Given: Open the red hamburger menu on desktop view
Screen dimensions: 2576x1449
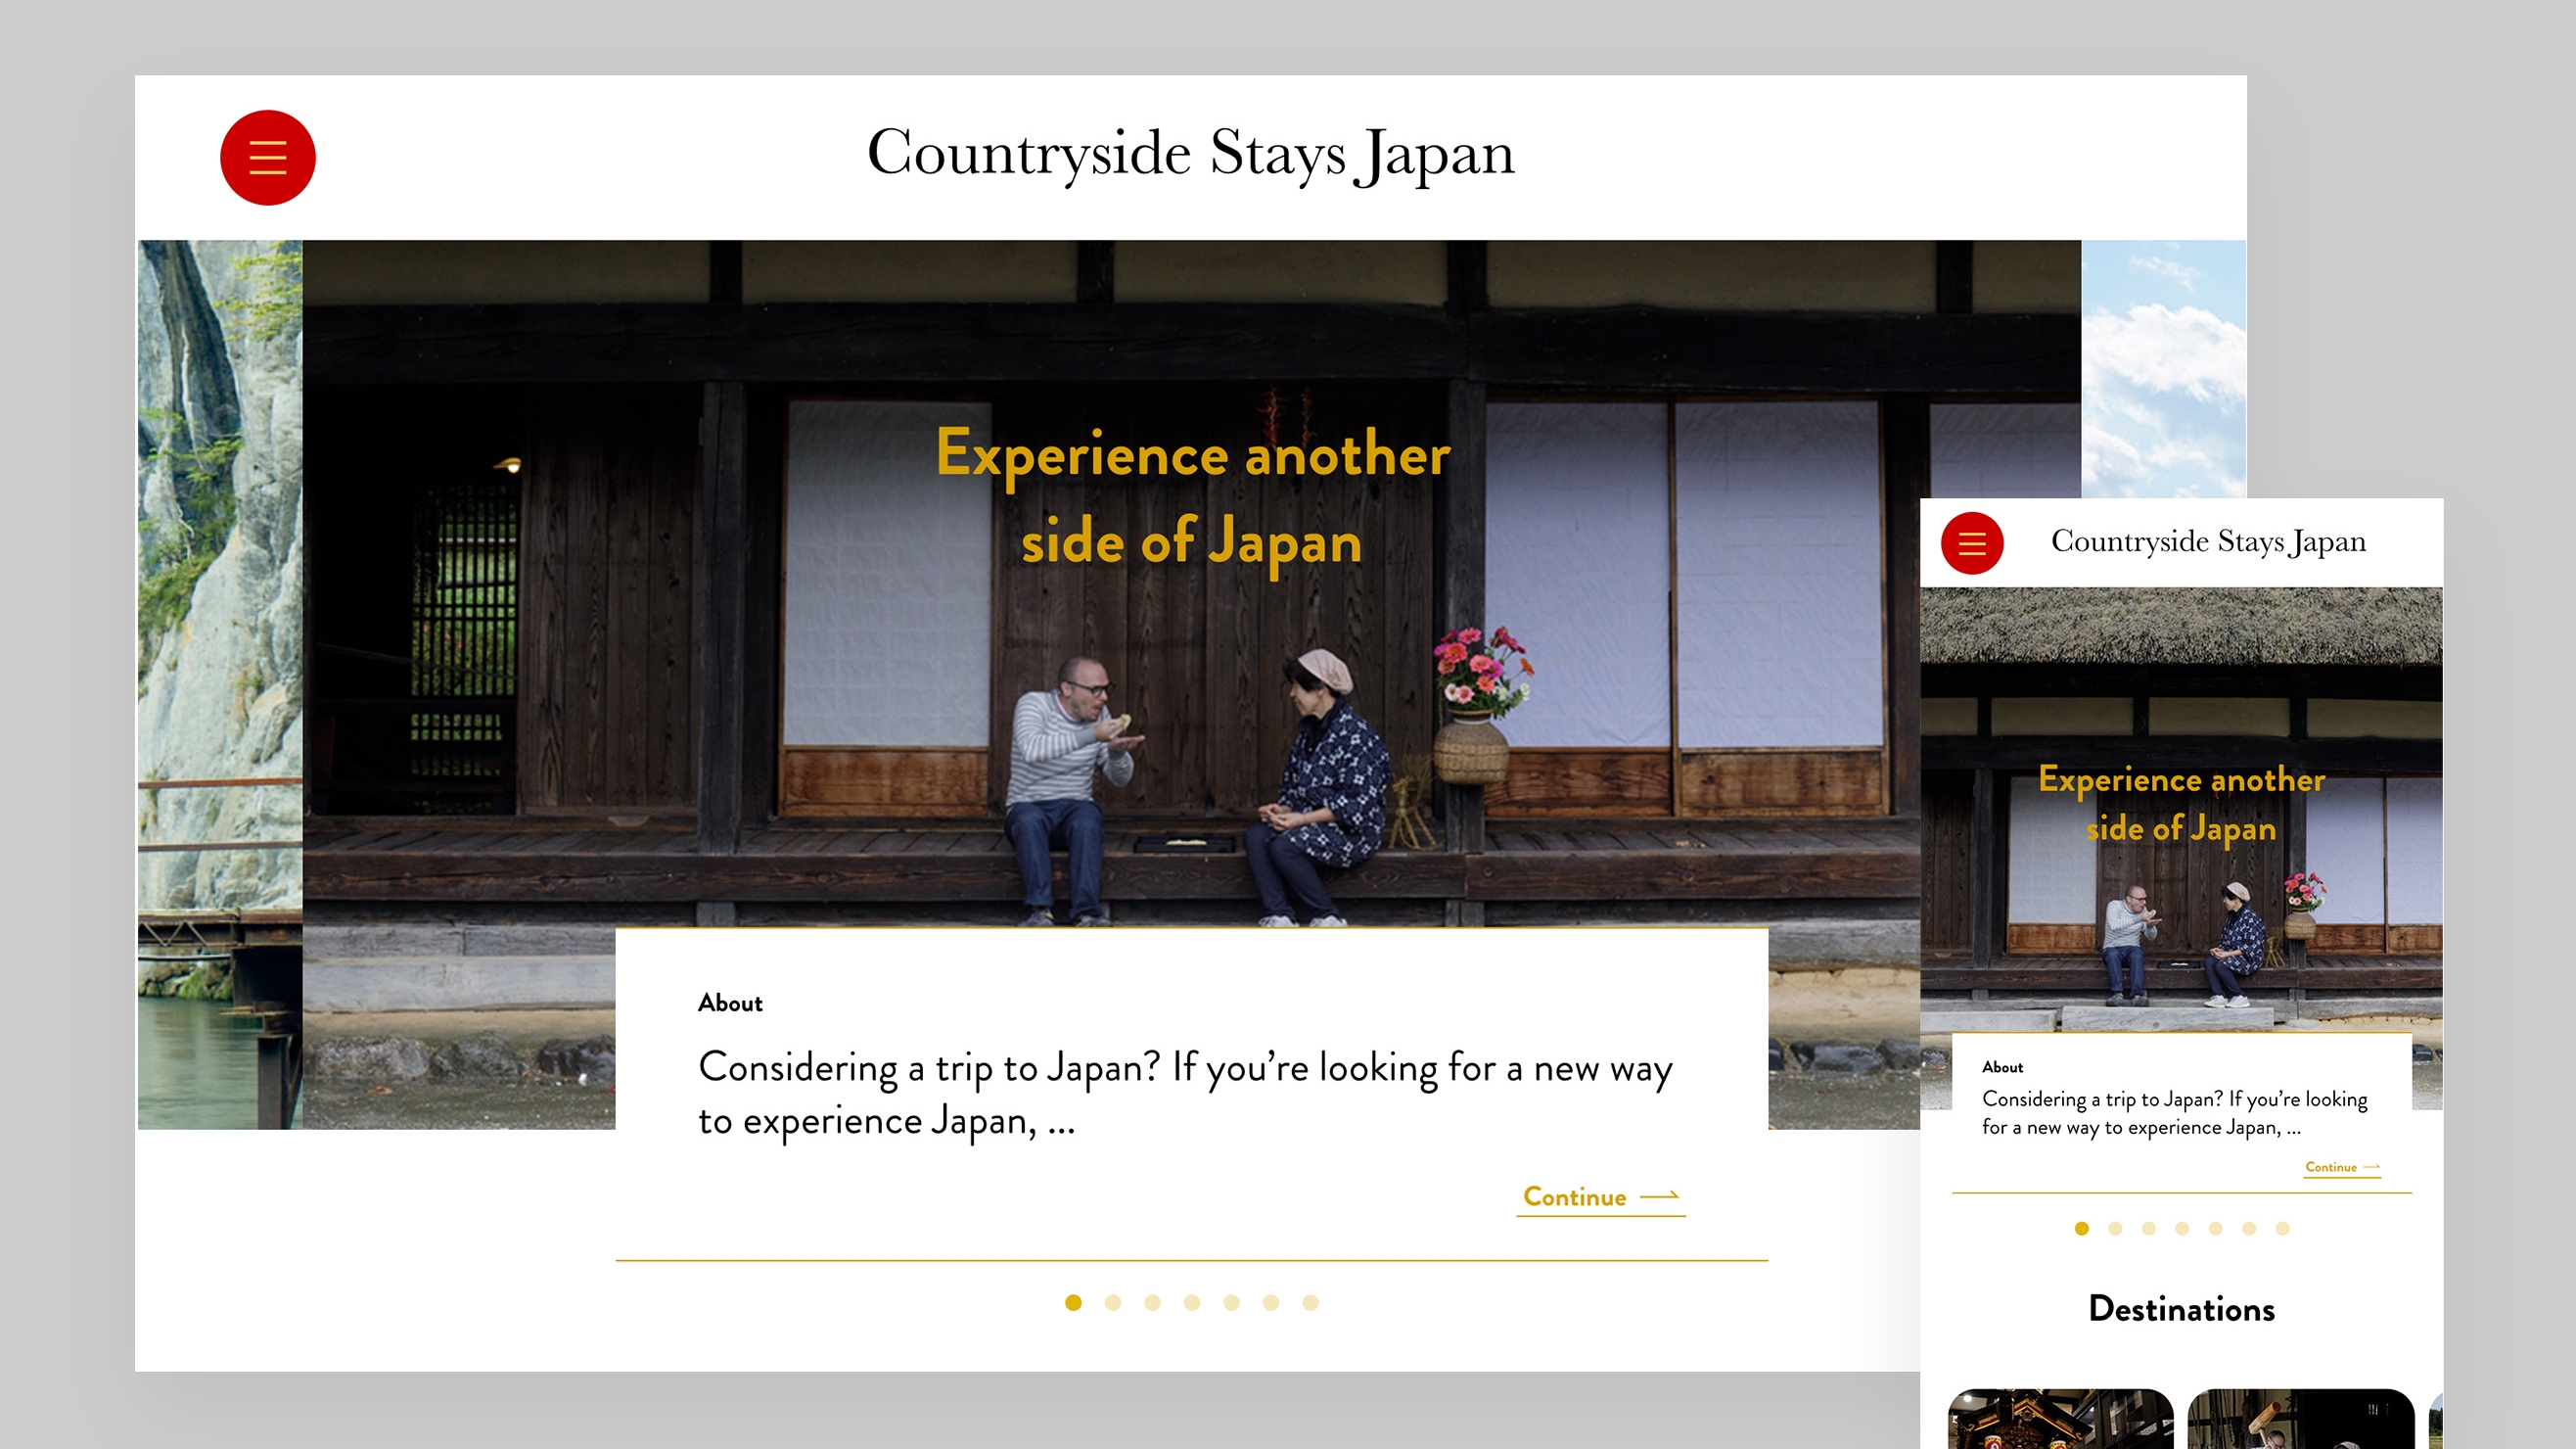Looking at the screenshot, I should (268, 158).
